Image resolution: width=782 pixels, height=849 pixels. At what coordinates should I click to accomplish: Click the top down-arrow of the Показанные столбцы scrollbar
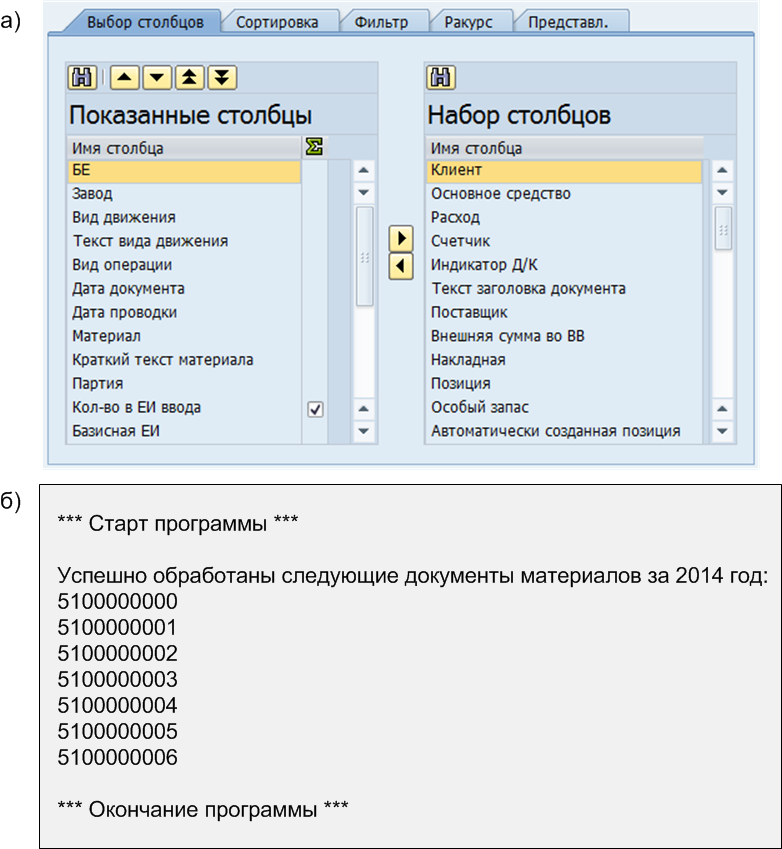coord(364,192)
